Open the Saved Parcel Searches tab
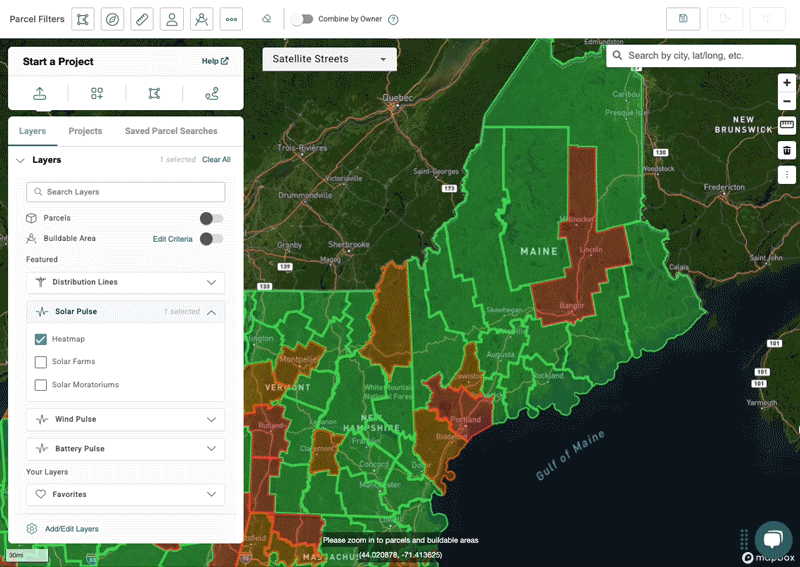This screenshot has height=567, width=800. [x=171, y=131]
